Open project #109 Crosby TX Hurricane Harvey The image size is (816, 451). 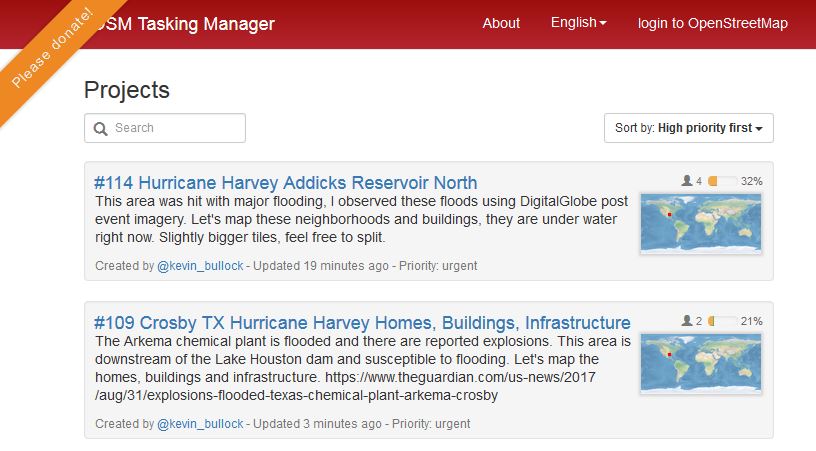point(361,323)
